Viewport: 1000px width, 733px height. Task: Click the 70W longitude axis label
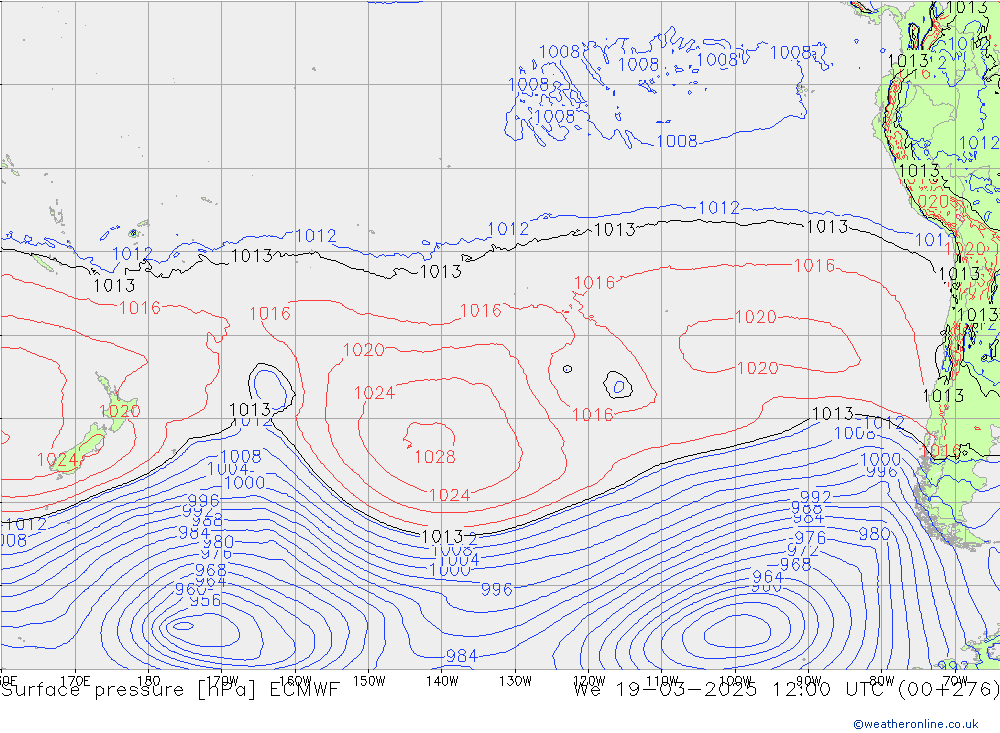[955, 681]
